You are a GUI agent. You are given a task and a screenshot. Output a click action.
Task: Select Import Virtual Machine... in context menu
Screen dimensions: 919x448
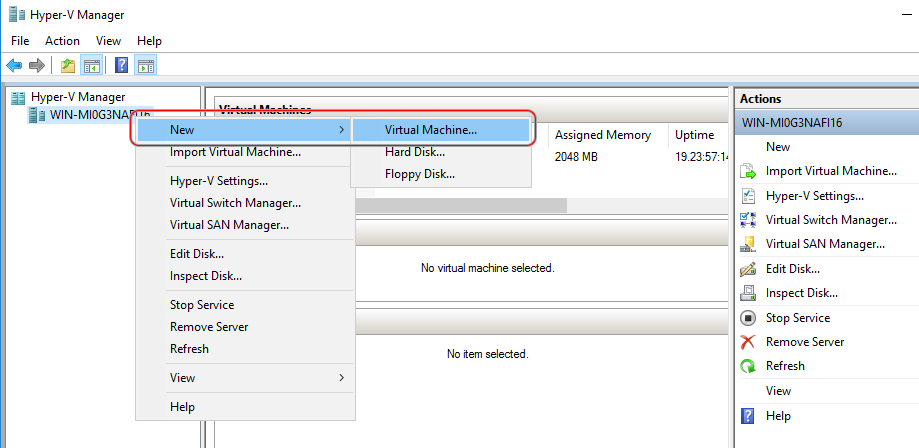pos(243,152)
